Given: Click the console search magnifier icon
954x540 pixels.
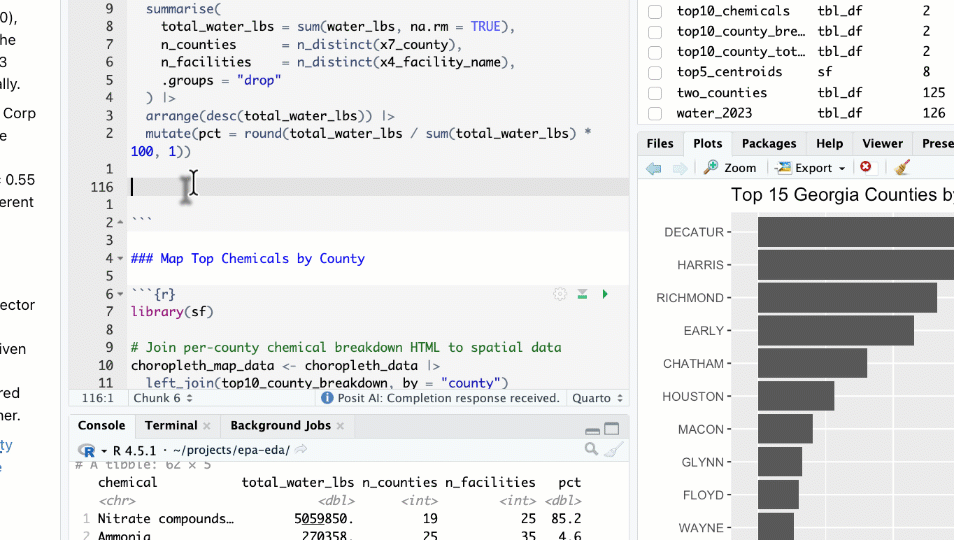Looking at the screenshot, I should pos(591,449).
